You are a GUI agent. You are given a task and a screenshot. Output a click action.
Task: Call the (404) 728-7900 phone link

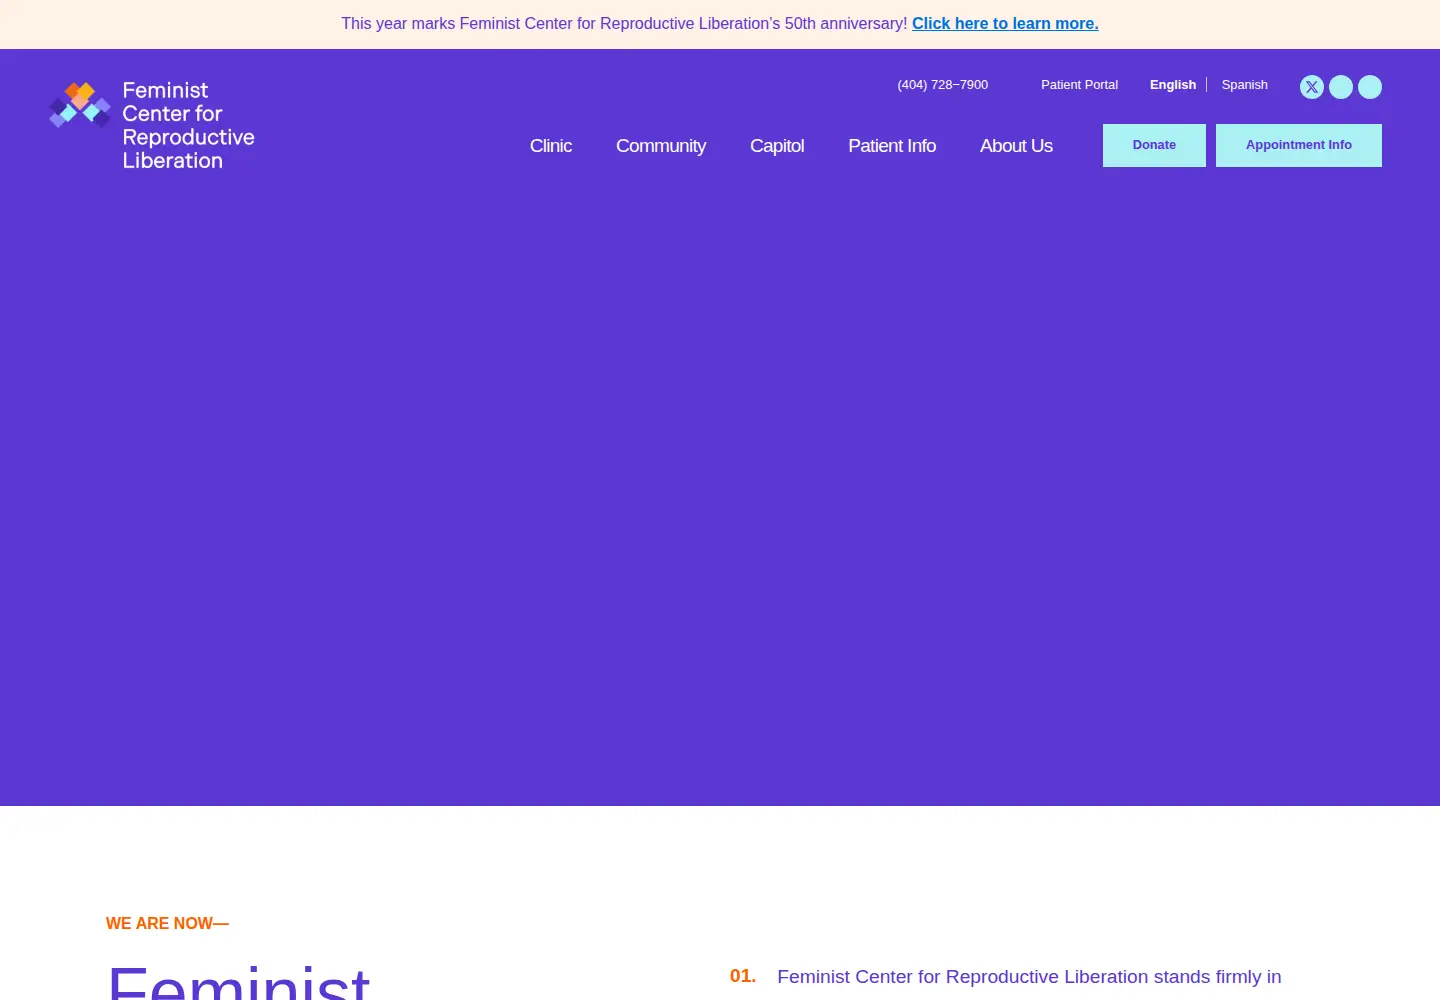(x=943, y=85)
